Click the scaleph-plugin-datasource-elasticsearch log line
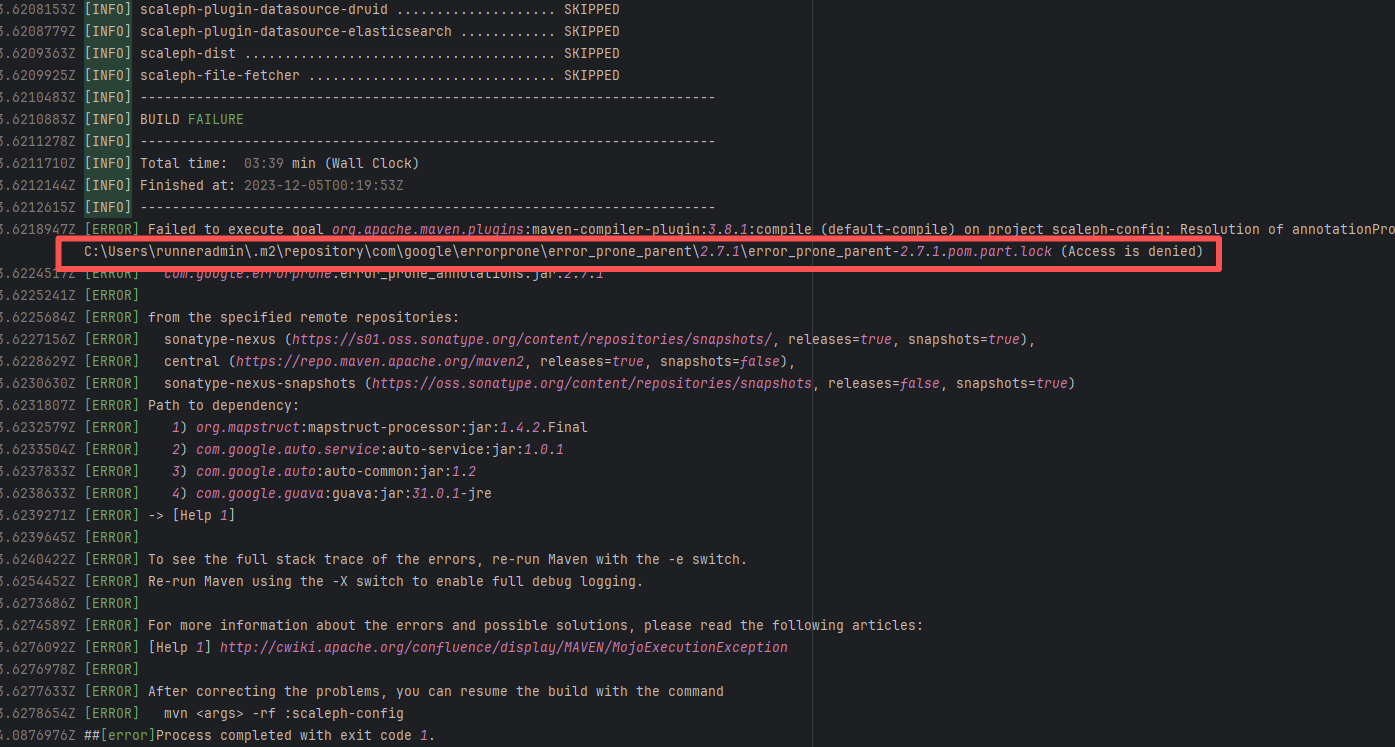The height and width of the screenshot is (747, 1395). coord(379,32)
